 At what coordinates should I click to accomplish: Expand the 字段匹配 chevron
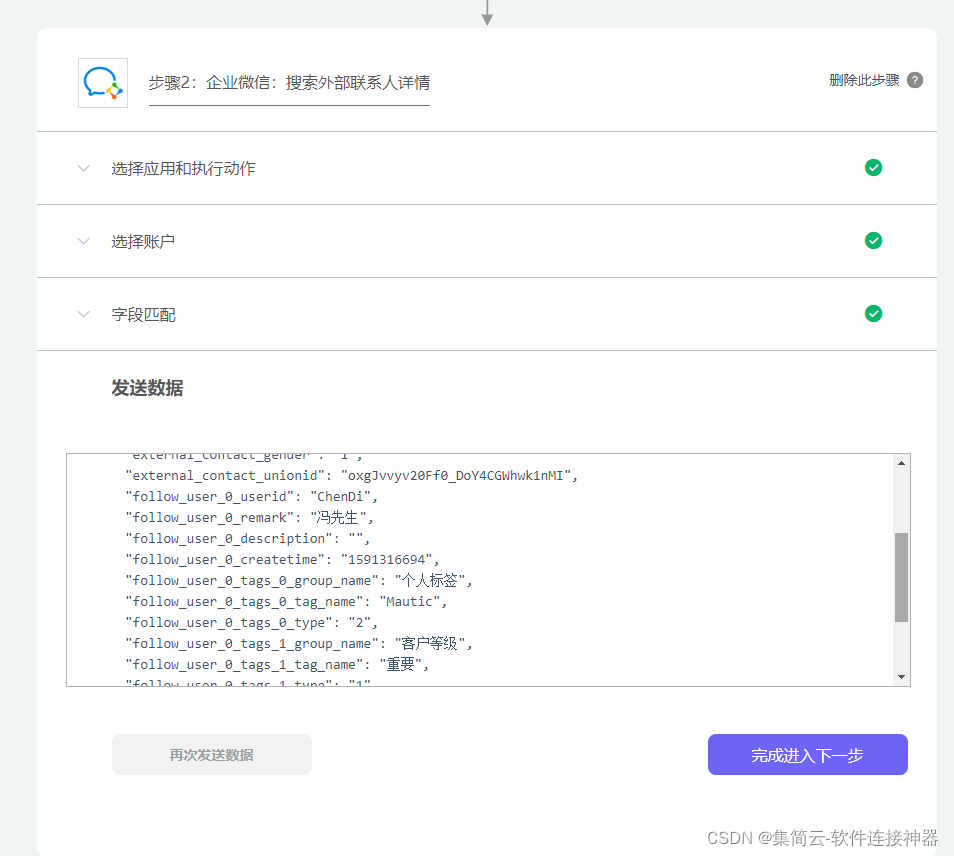point(83,314)
